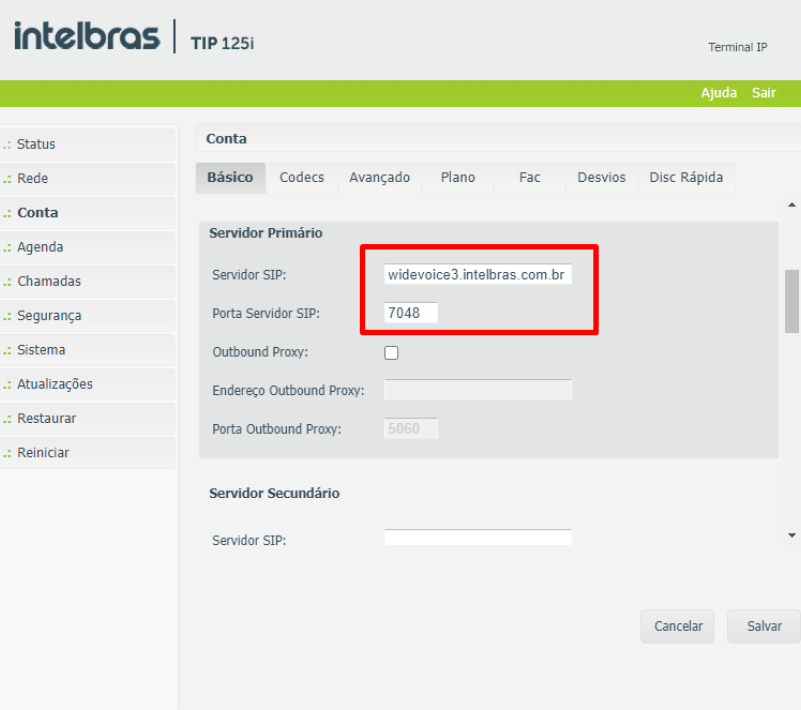801x710 pixels.
Task: Click the Endereço Outbound Proxy field
Action: [478, 390]
